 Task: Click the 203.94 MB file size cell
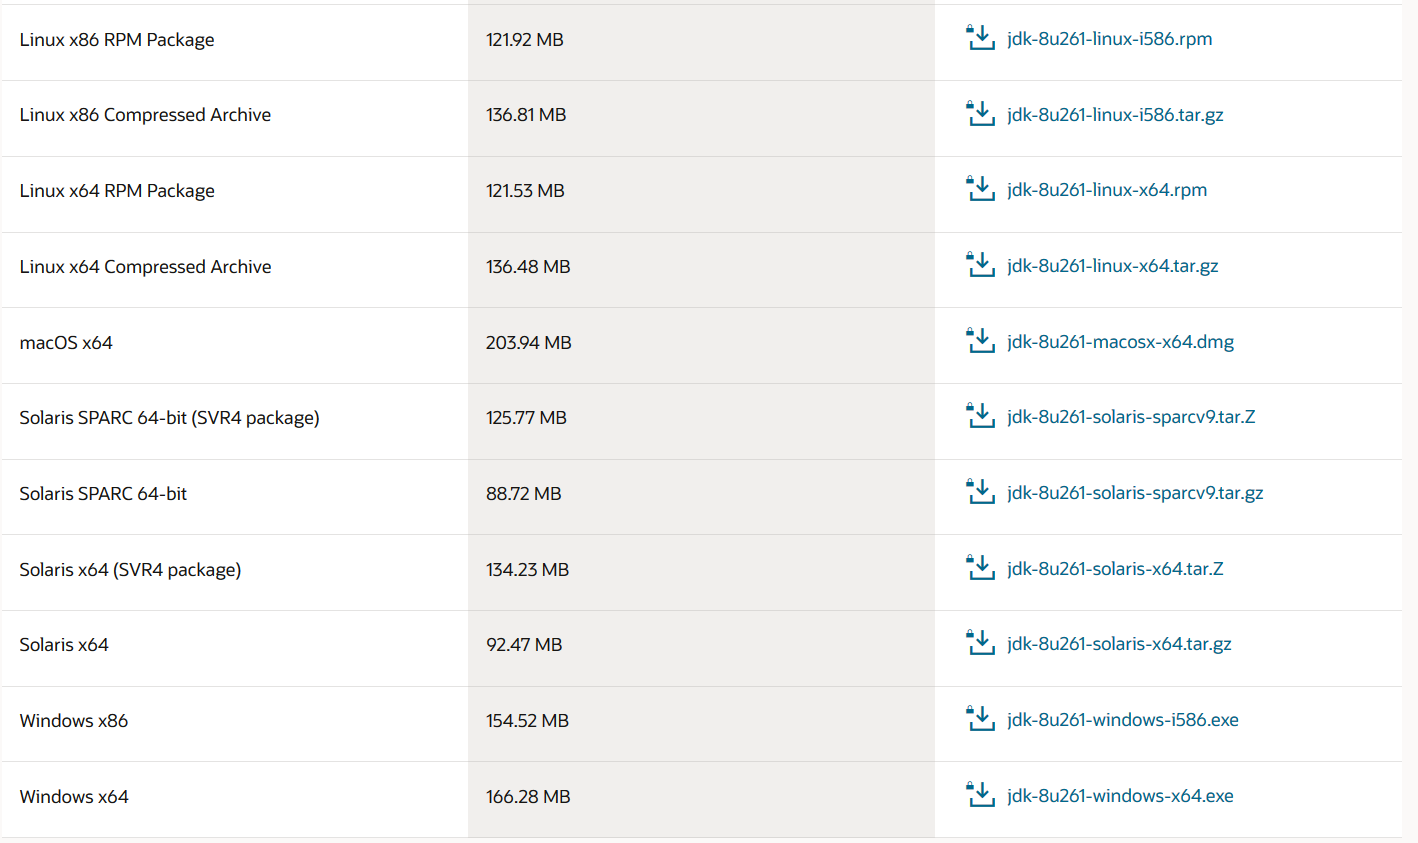529,343
